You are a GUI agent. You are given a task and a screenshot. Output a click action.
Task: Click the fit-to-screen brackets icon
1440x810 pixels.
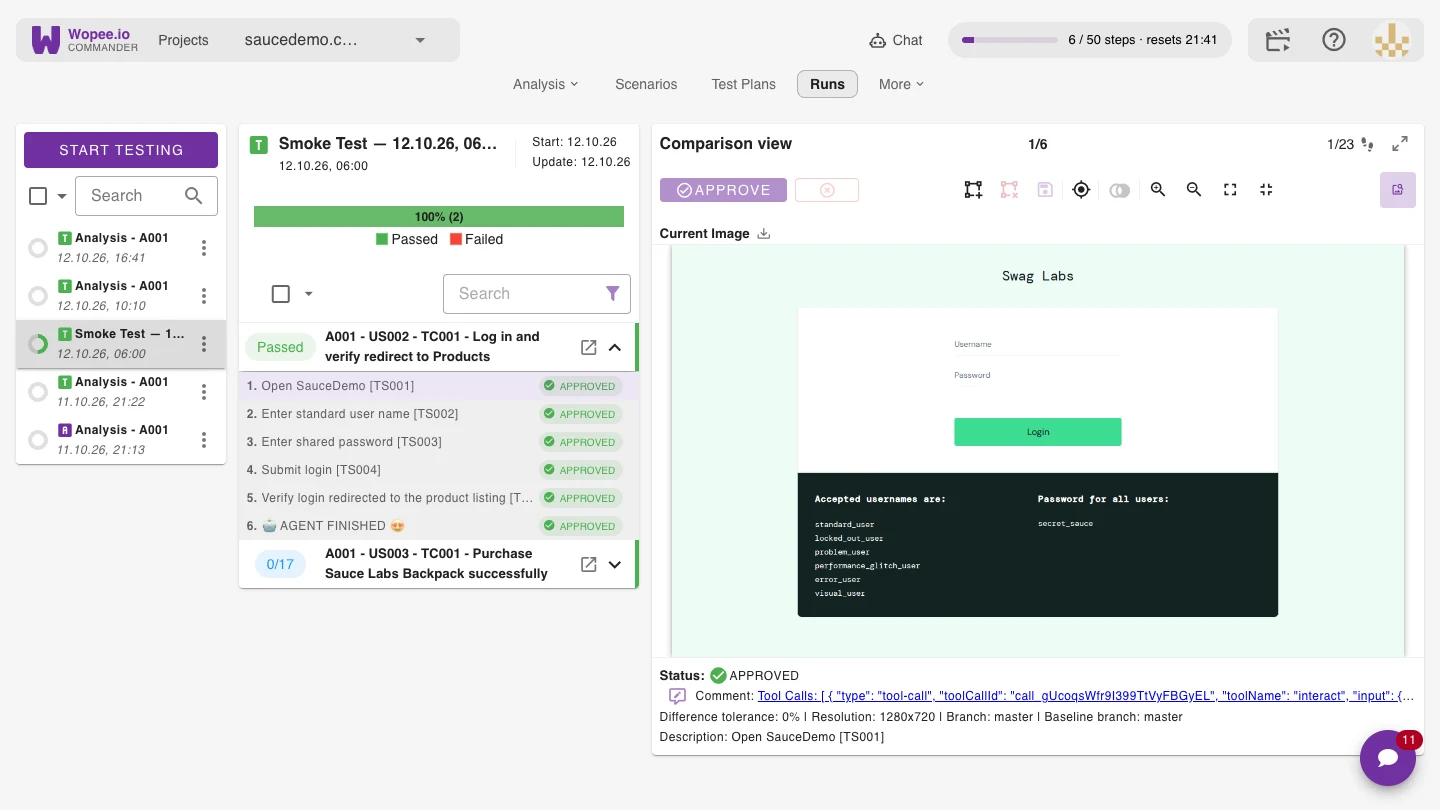[x=1230, y=190]
